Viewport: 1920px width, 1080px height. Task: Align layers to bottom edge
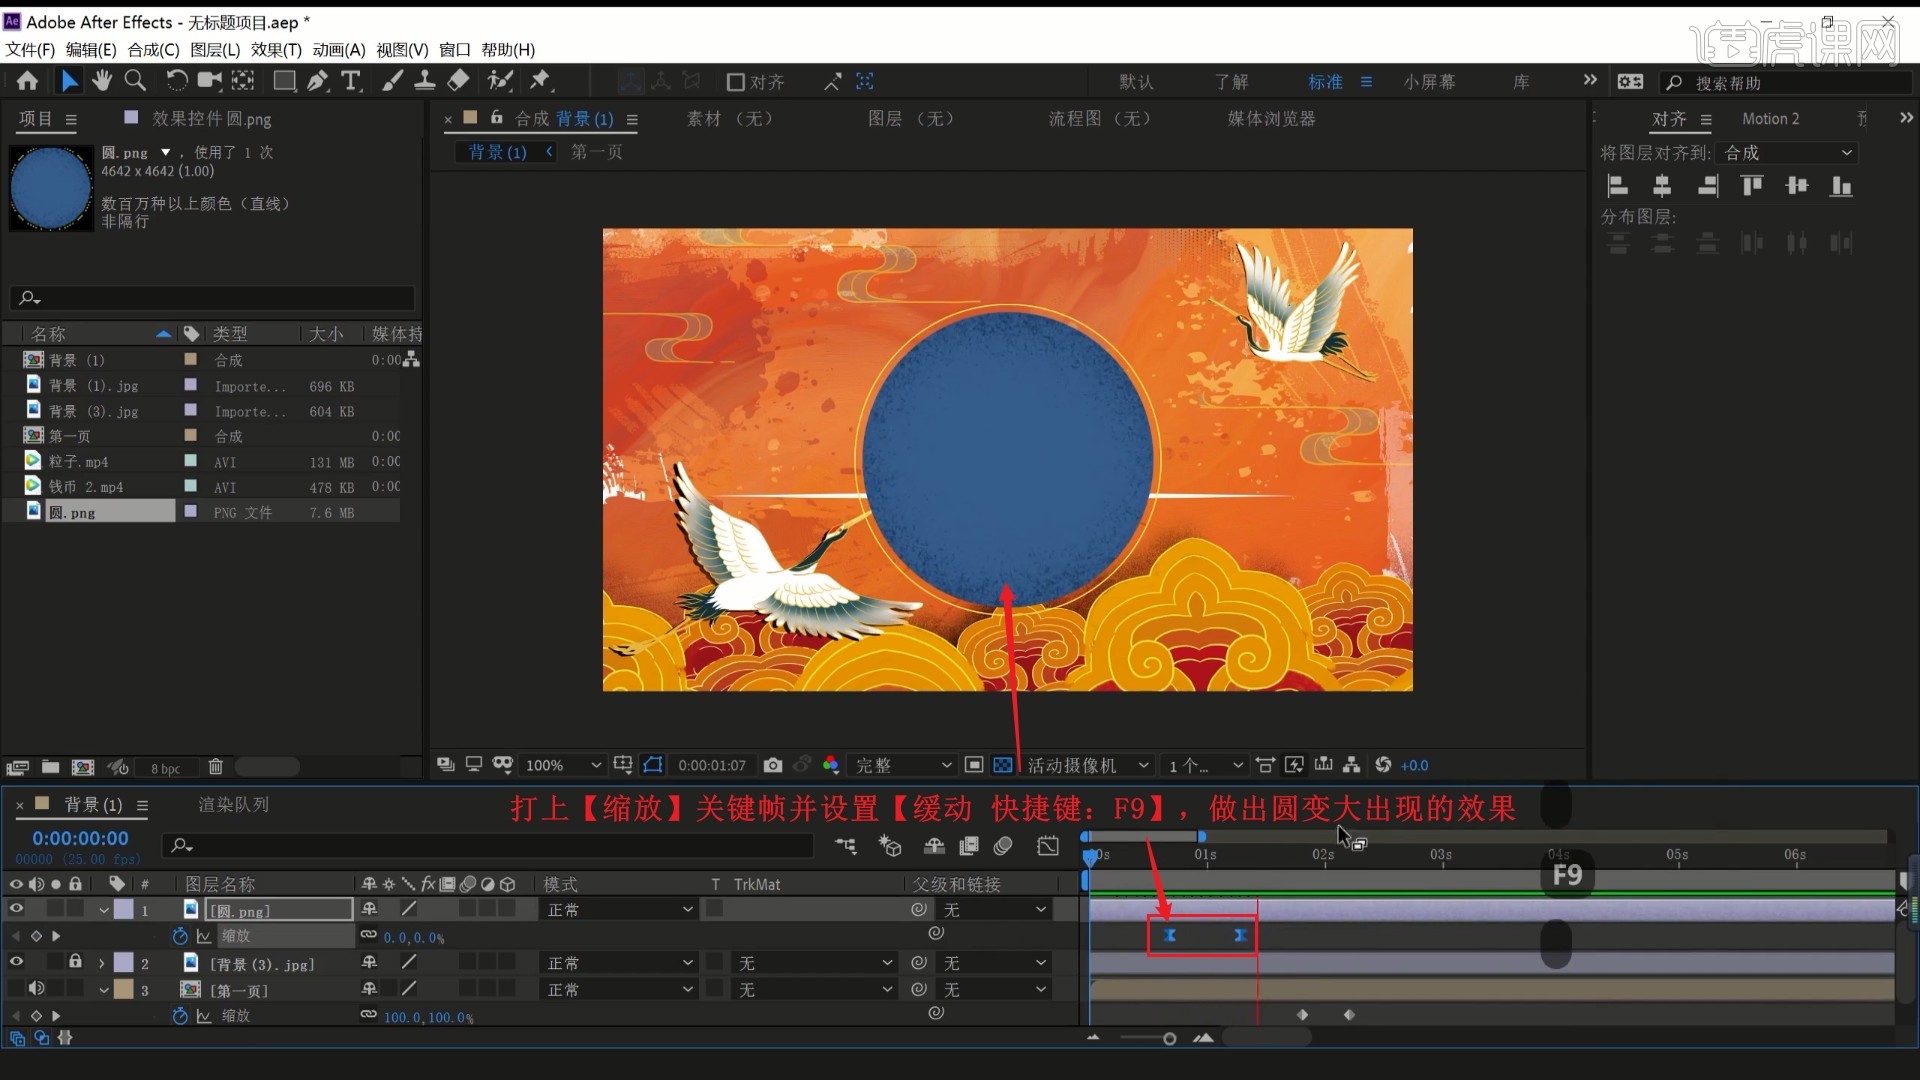(1841, 186)
